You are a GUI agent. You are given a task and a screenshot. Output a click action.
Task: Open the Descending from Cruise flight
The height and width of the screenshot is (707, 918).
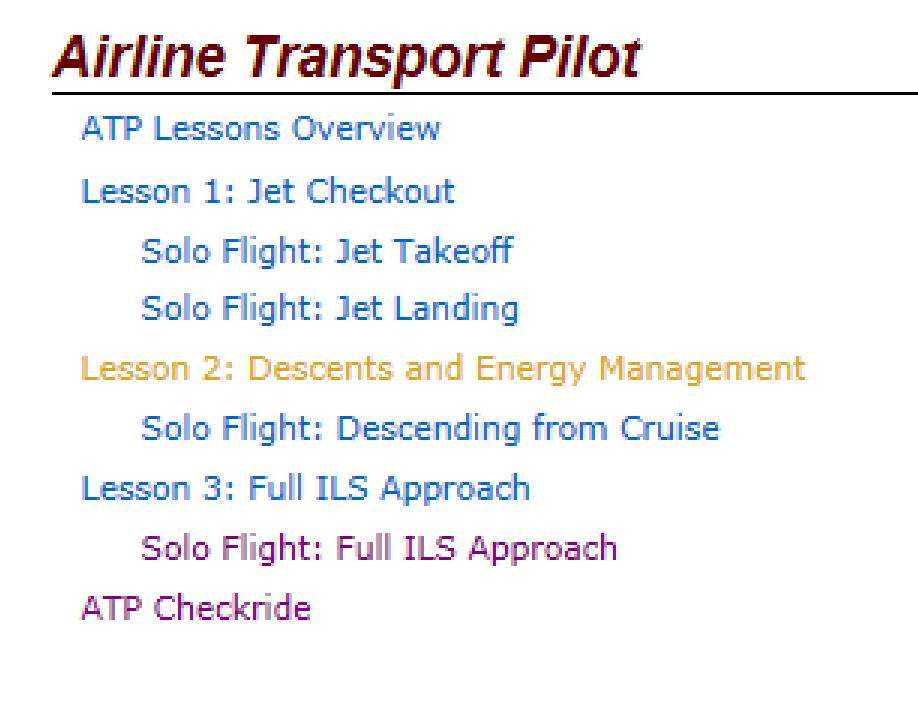pyautogui.click(x=430, y=429)
